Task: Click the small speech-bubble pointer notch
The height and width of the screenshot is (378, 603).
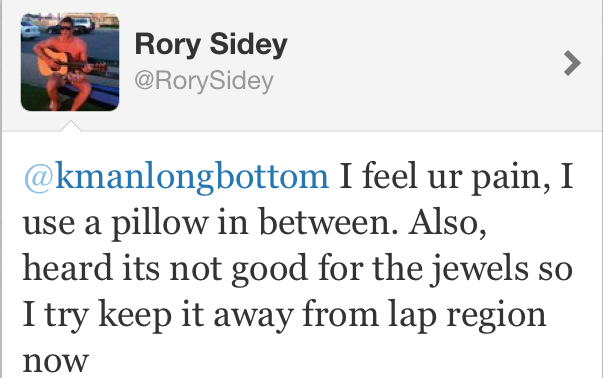Action: click(x=71, y=126)
